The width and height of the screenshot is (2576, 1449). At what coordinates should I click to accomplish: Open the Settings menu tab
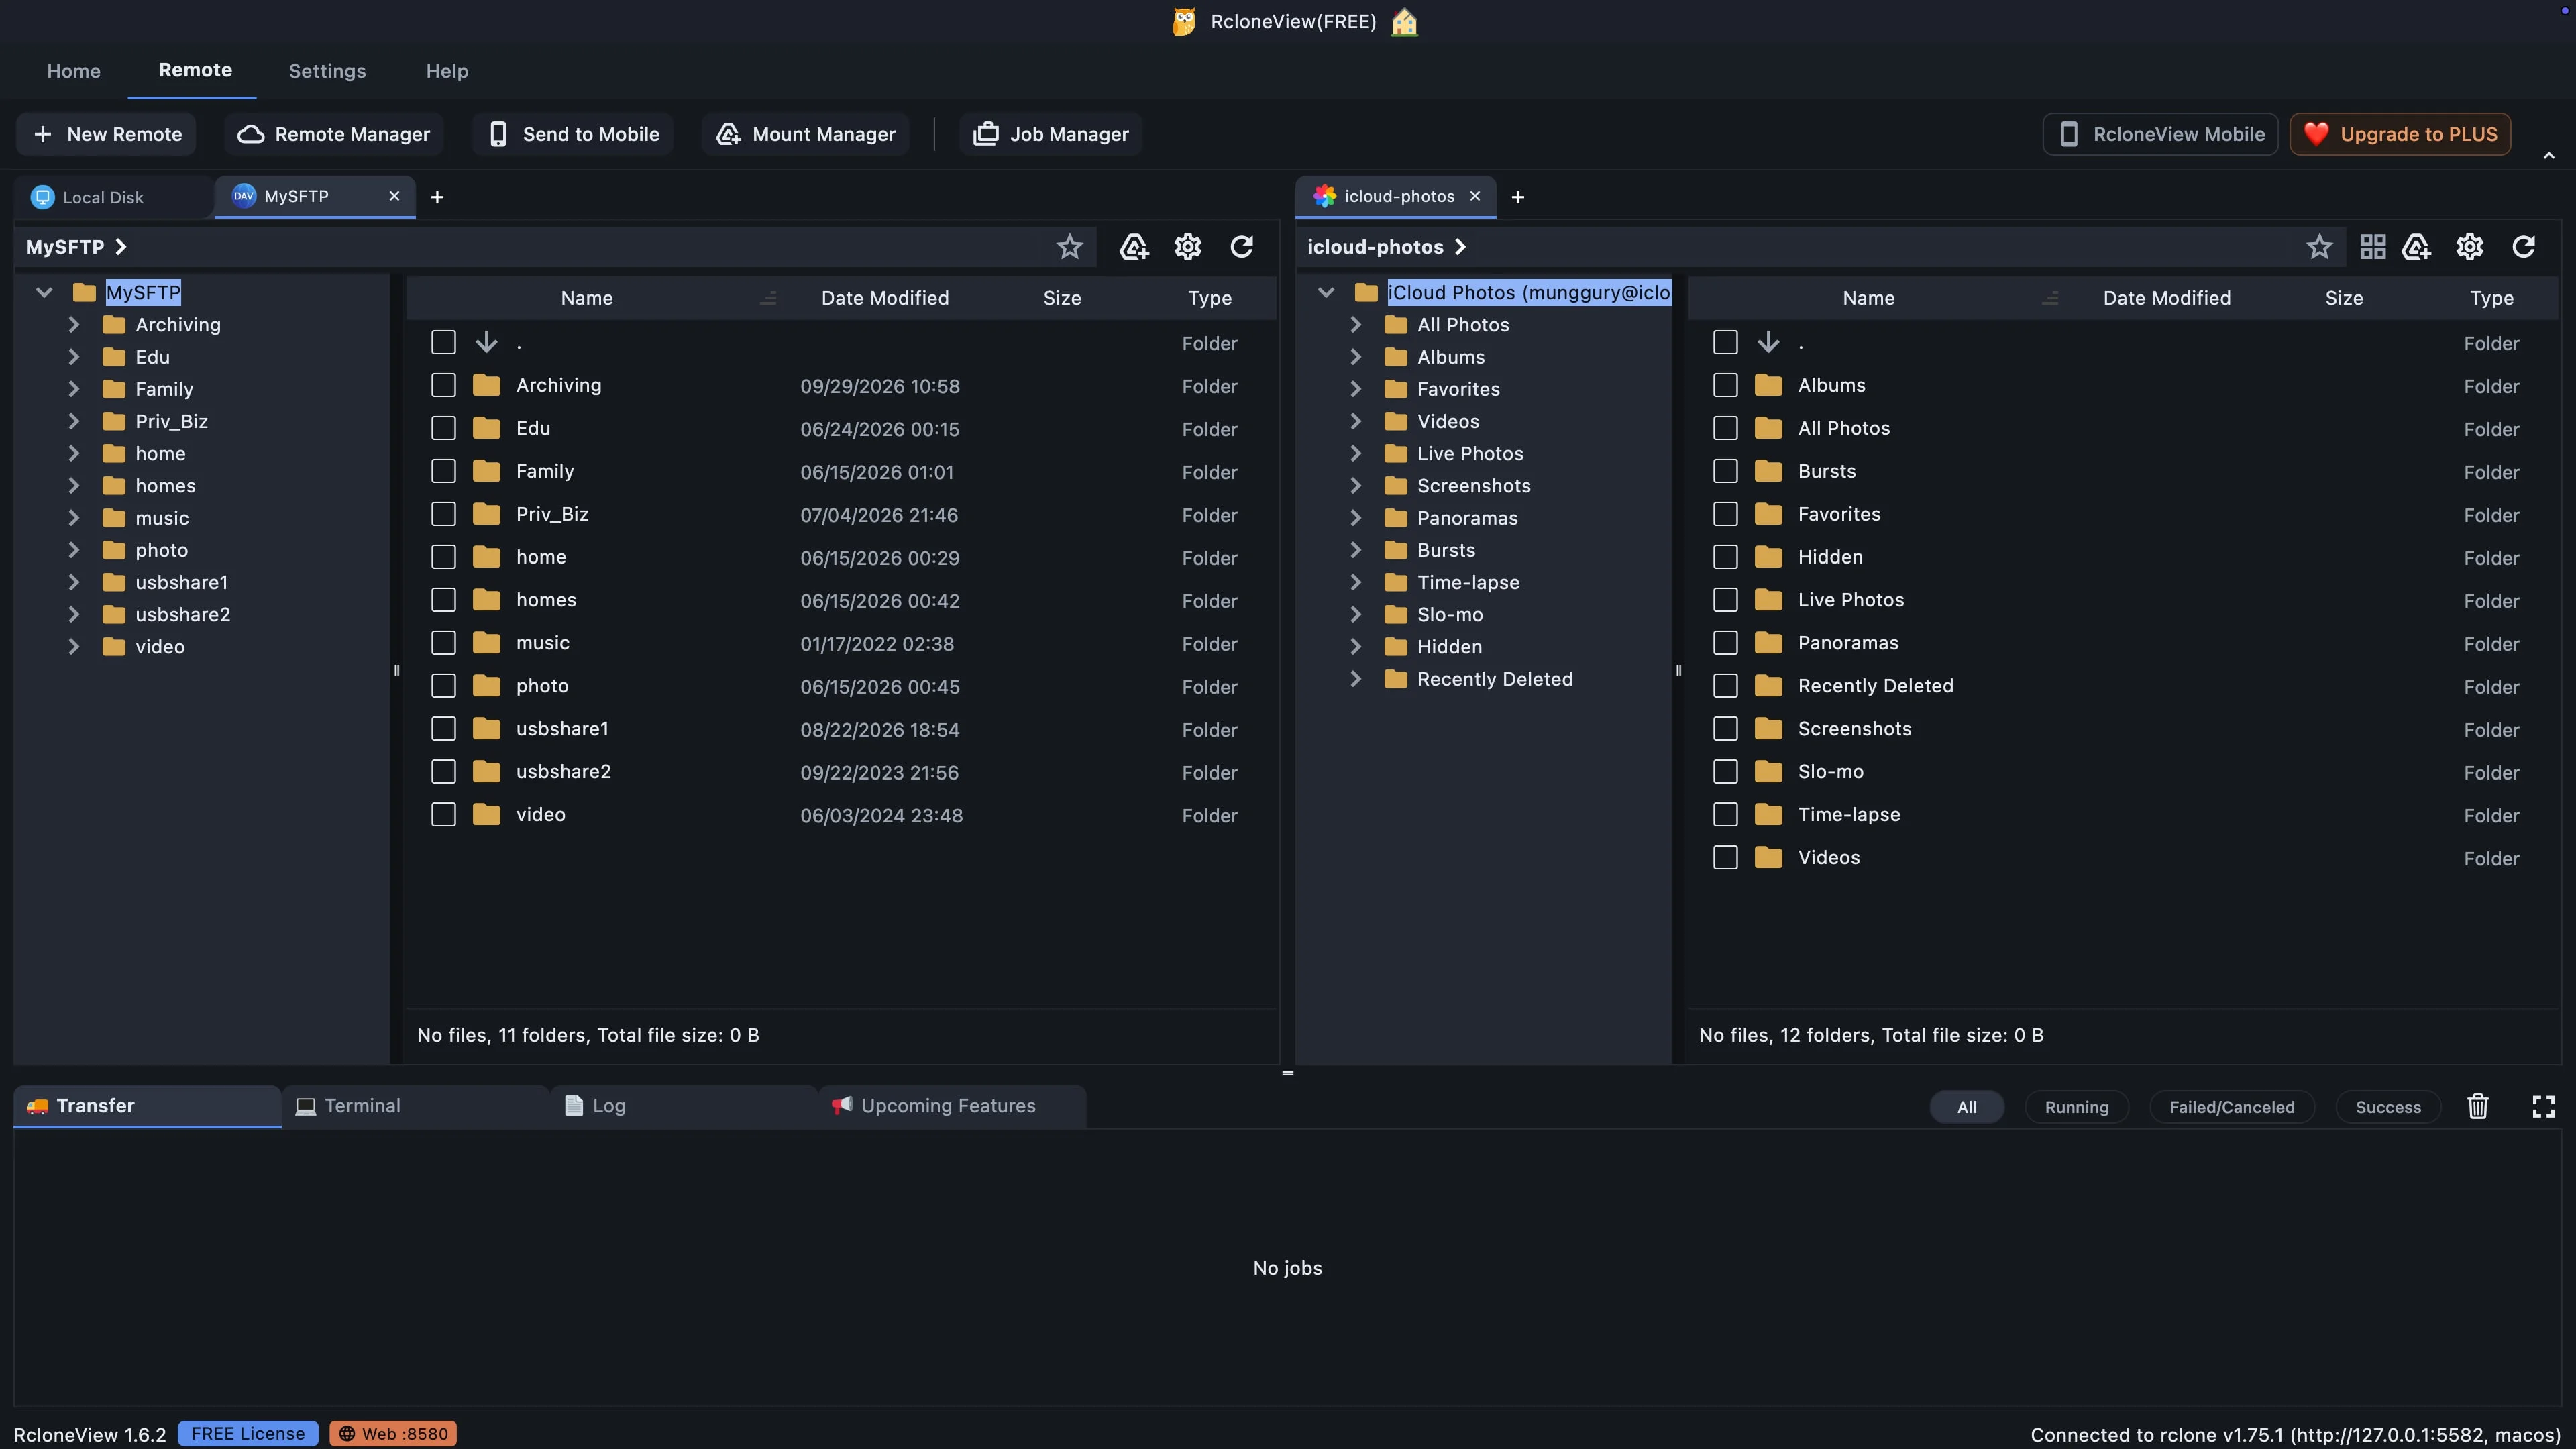(x=327, y=71)
